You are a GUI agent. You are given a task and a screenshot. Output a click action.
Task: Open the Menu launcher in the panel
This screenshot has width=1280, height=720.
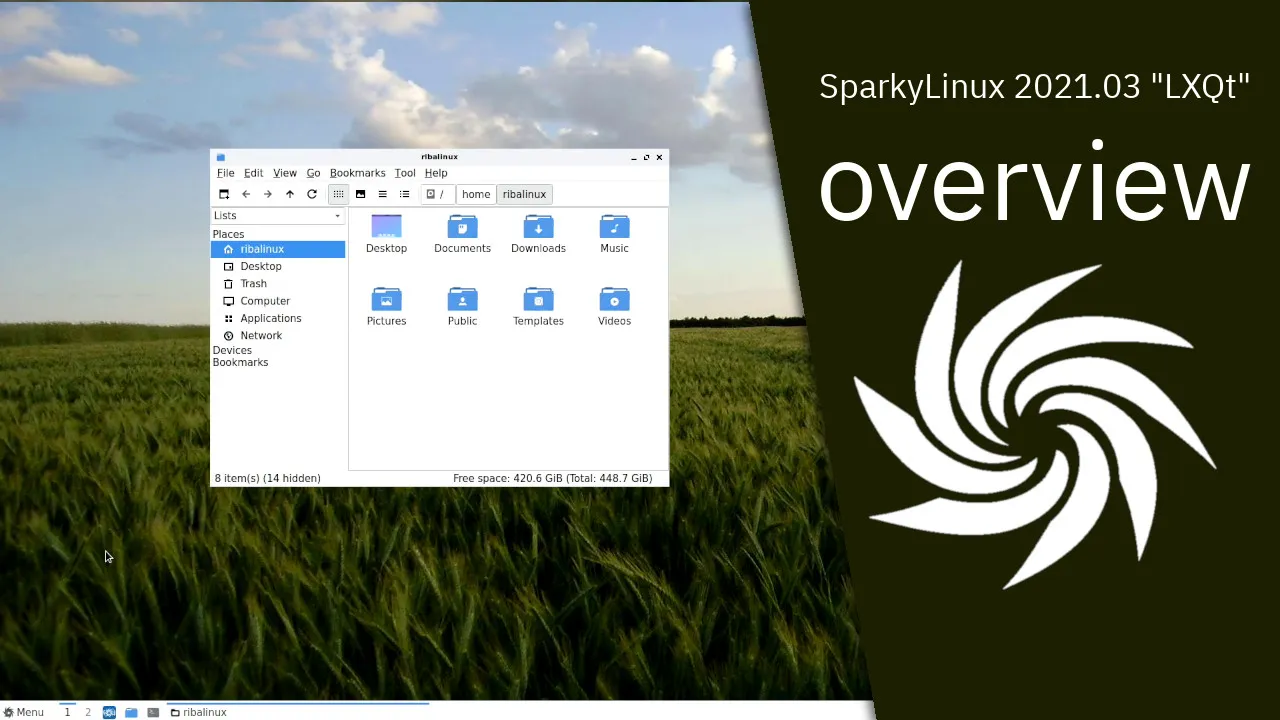[x=24, y=712]
